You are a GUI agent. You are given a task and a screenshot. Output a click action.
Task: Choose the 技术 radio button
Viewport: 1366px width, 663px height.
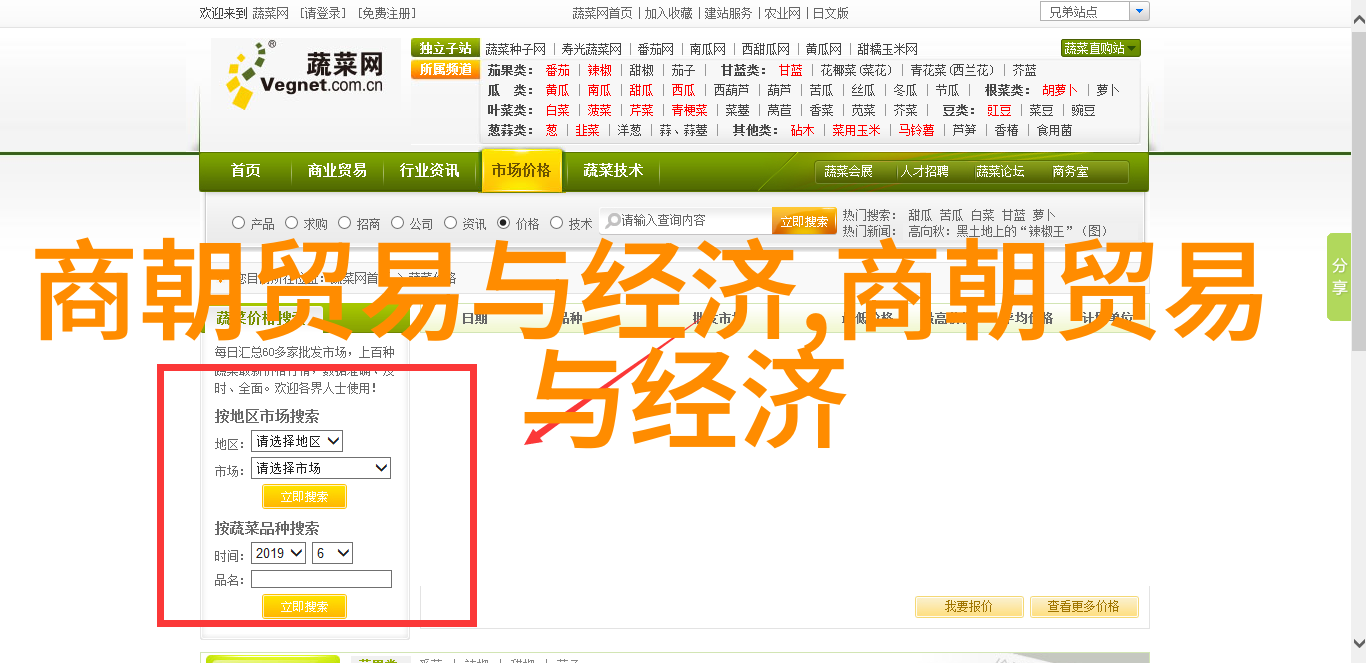[557, 223]
